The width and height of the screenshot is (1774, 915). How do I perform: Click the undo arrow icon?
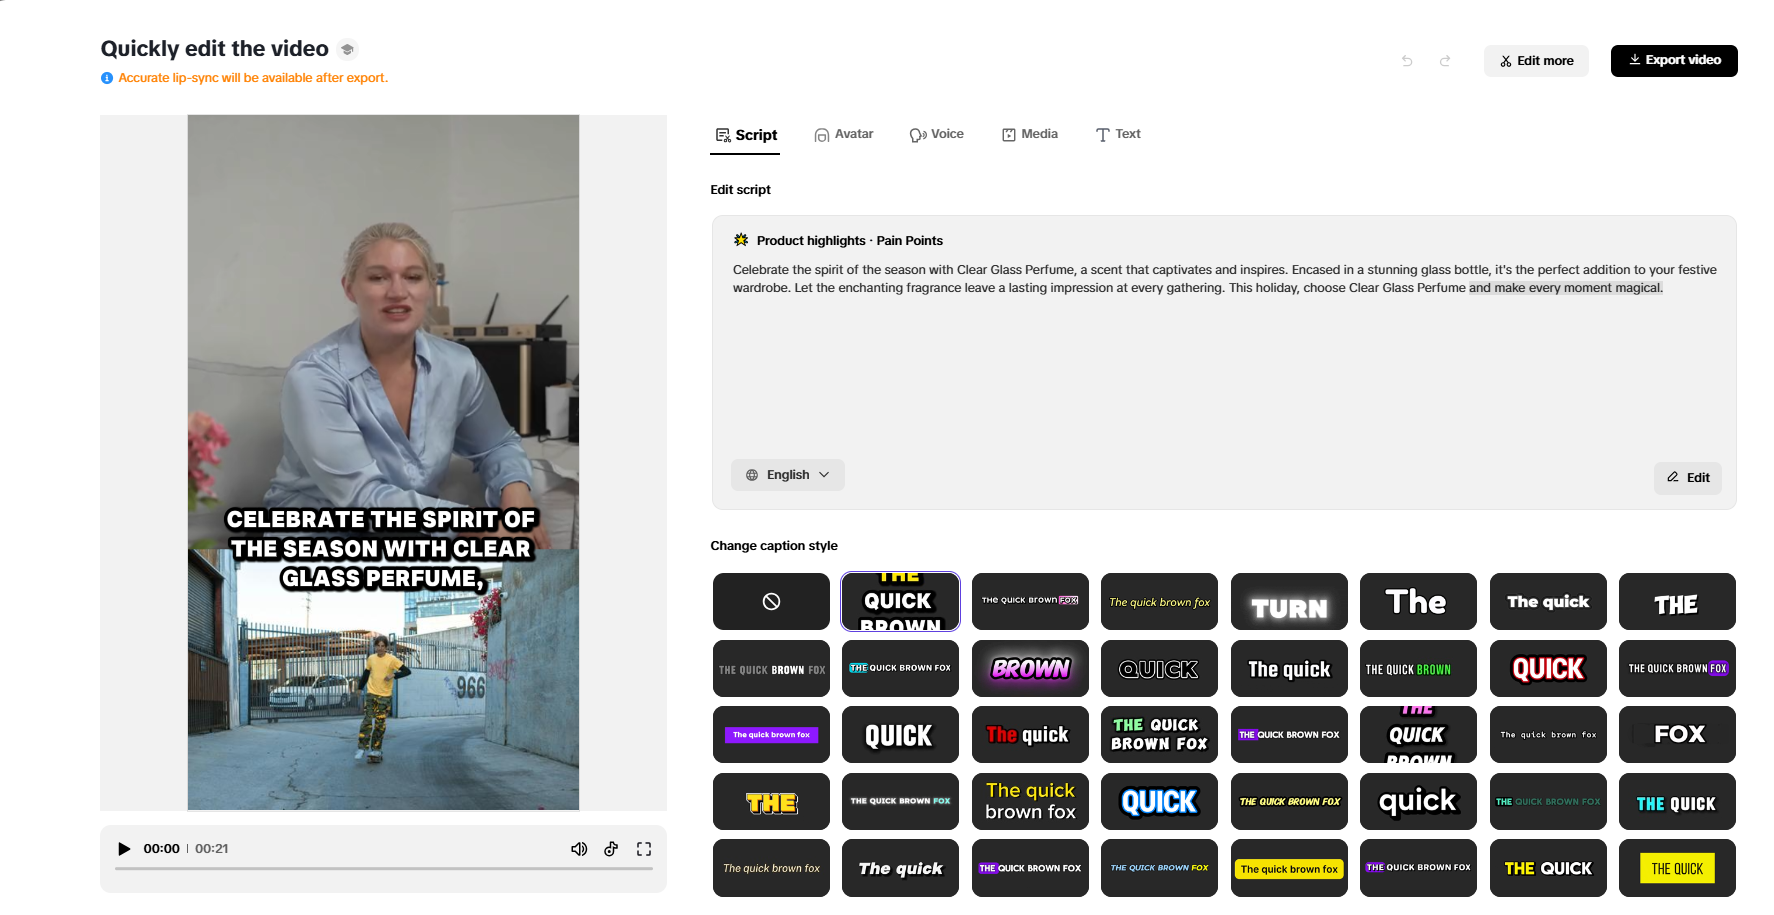(x=1407, y=61)
